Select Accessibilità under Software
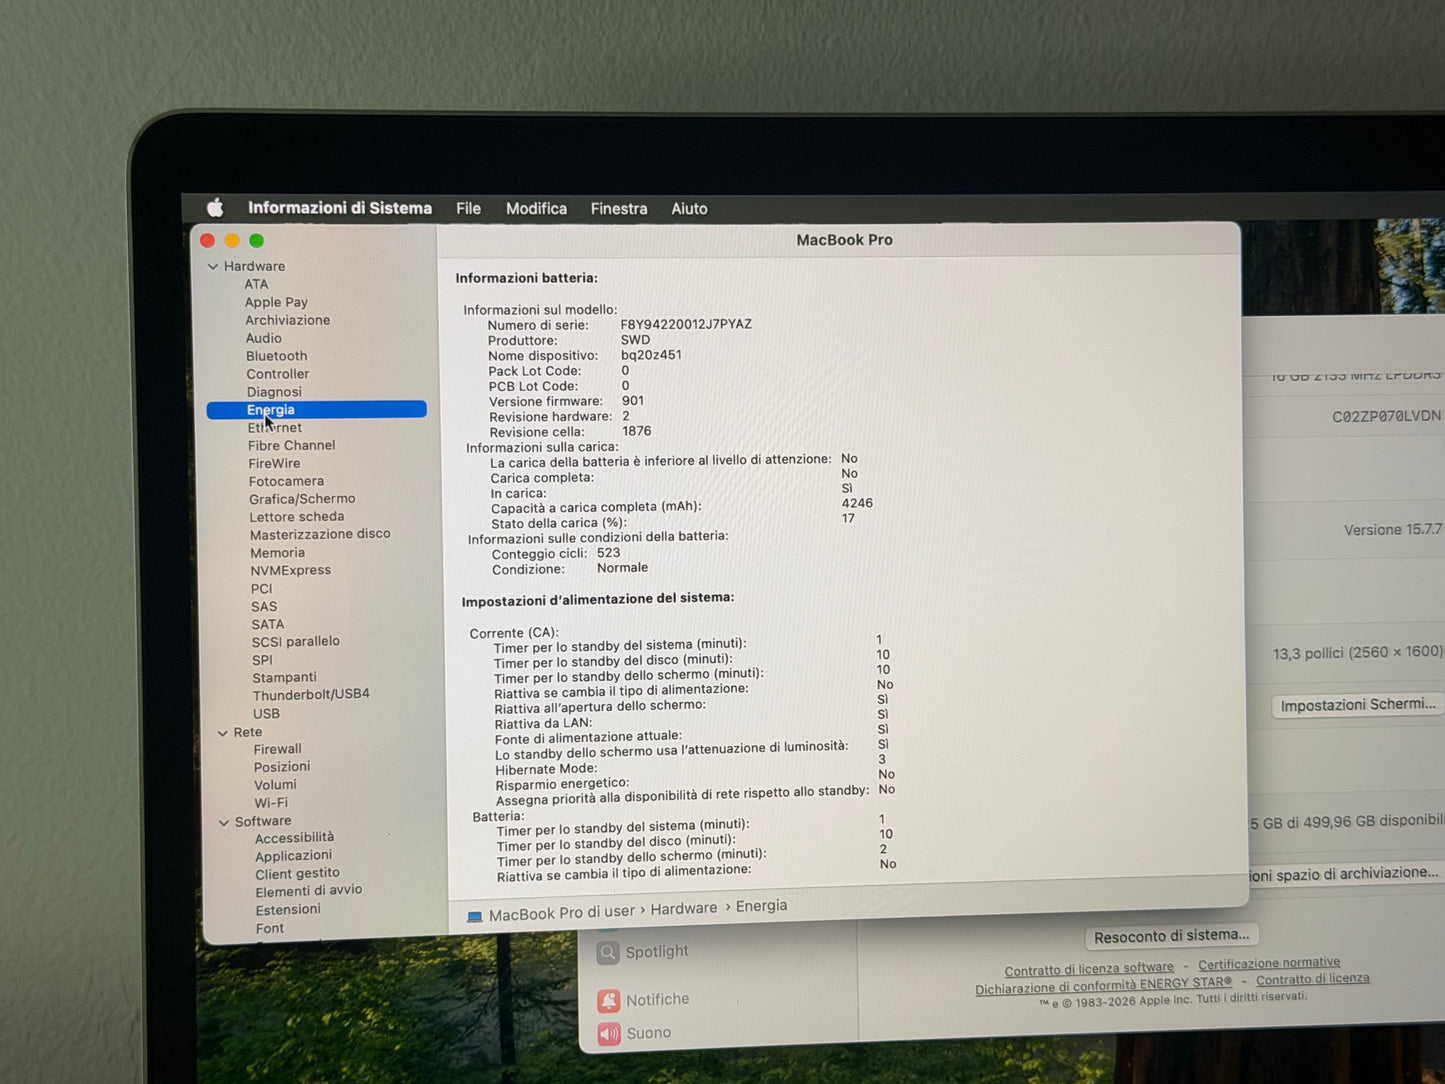The height and width of the screenshot is (1084, 1445). [294, 838]
